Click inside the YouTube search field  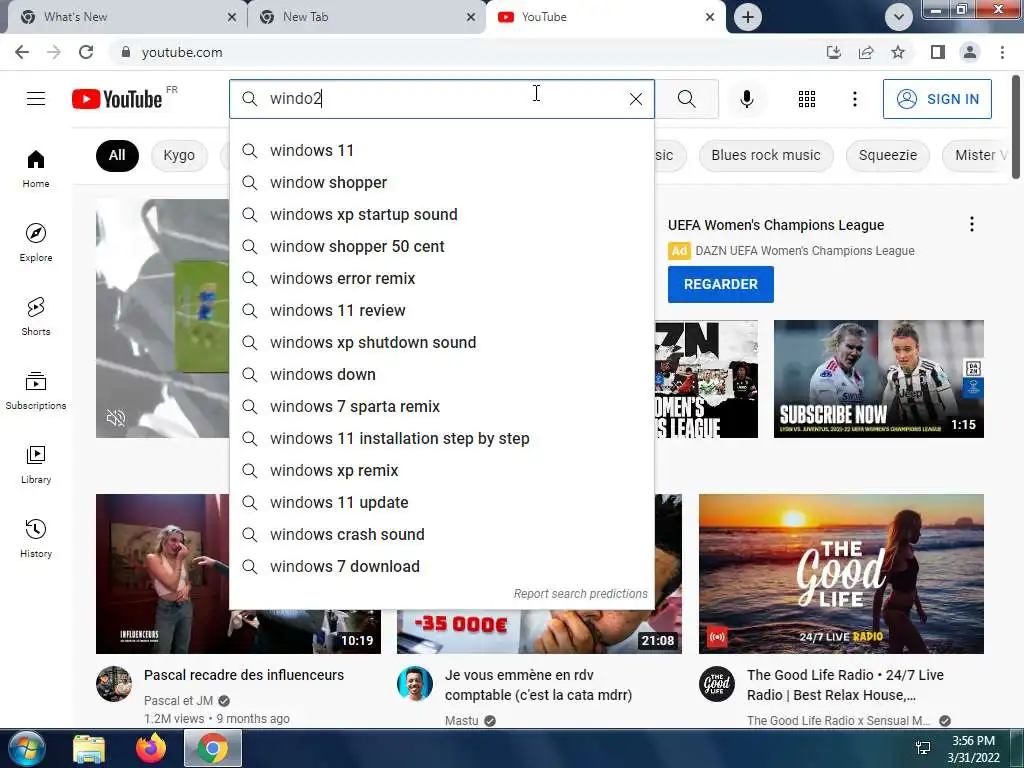point(444,99)
